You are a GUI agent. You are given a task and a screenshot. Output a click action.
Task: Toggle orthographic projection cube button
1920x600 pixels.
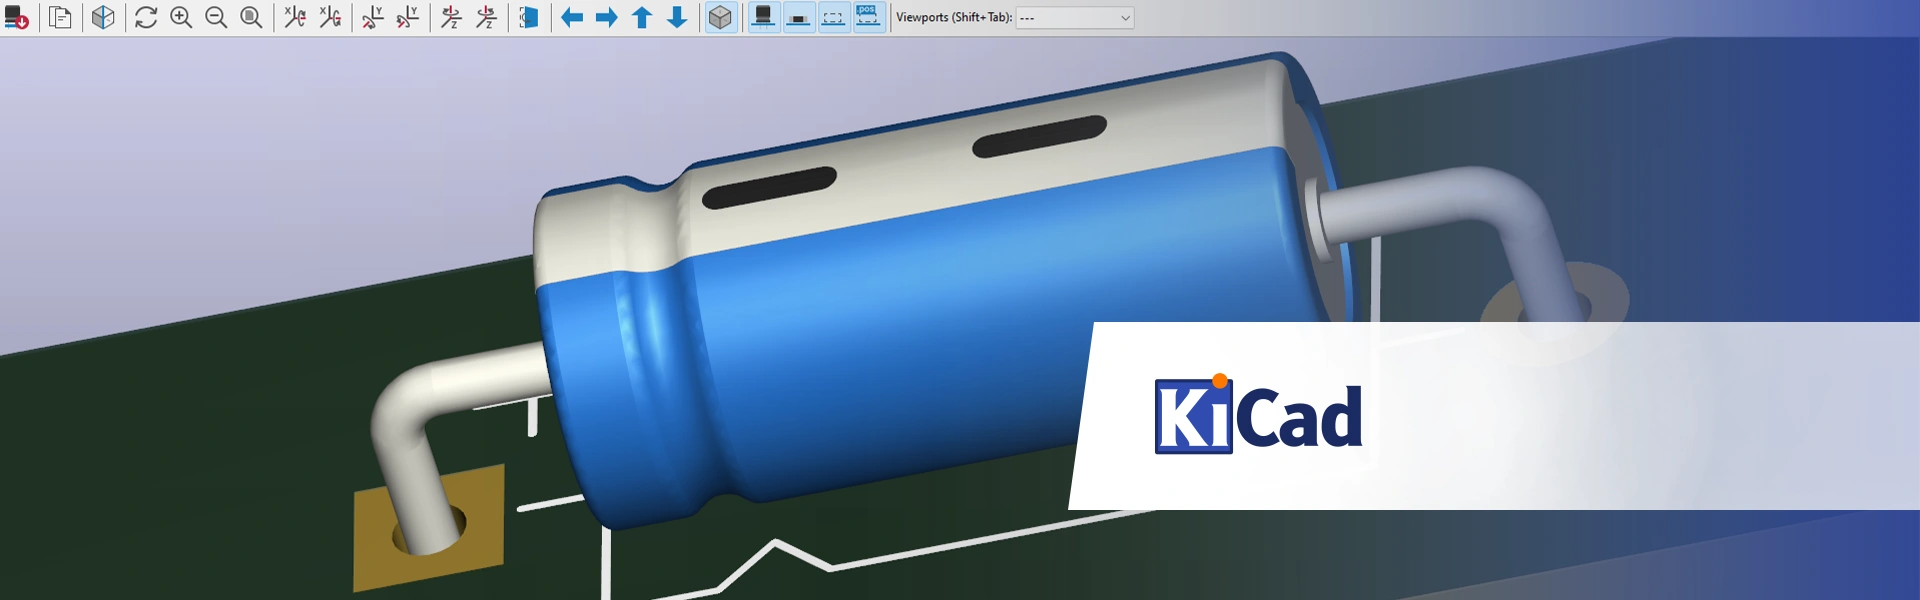click(720, 18)
